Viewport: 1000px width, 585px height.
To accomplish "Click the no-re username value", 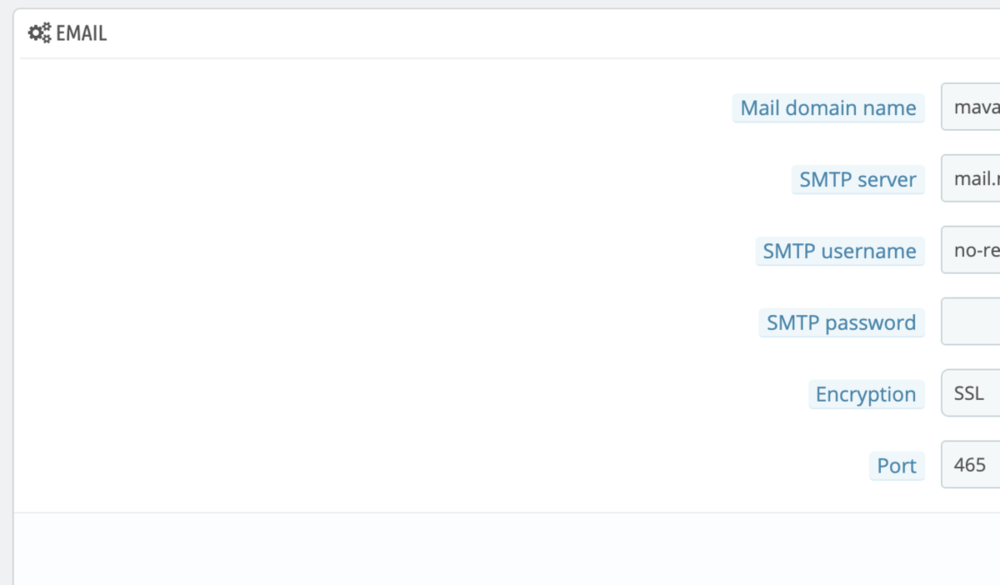I will 973,251.
